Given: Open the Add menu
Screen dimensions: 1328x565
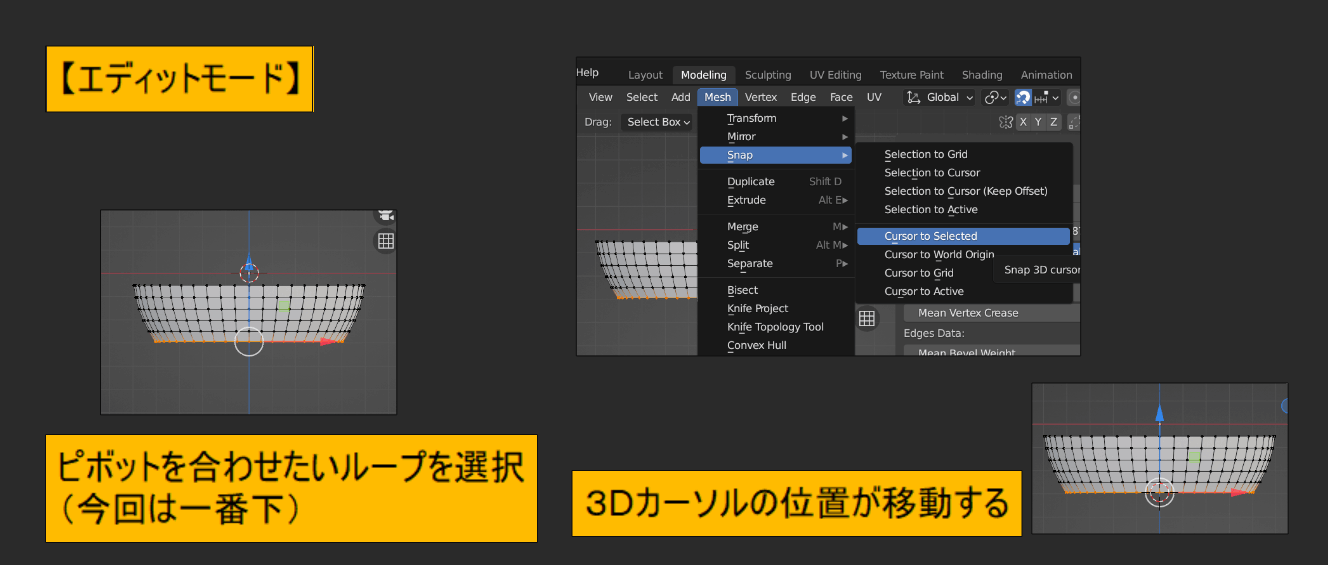Looking at the screenshot, I should 681,97.
